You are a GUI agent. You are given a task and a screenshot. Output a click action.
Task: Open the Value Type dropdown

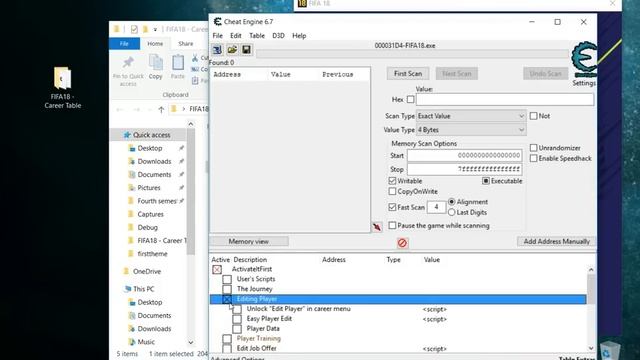coord(471,130)
